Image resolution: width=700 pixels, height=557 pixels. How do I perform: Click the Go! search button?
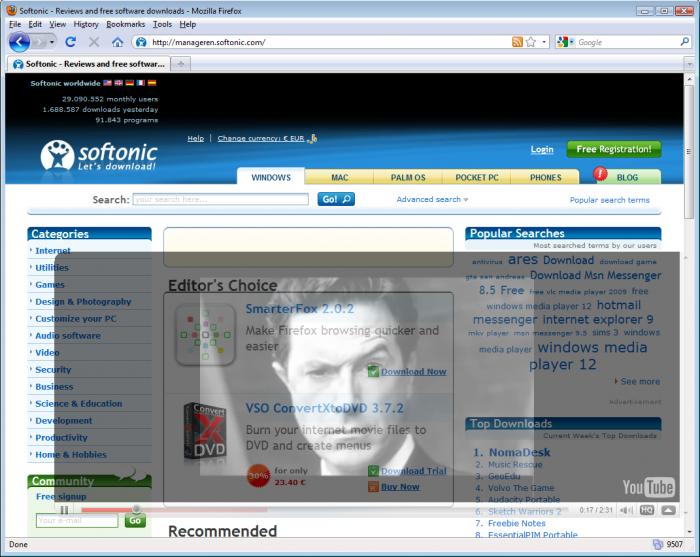tap(336, 199)
